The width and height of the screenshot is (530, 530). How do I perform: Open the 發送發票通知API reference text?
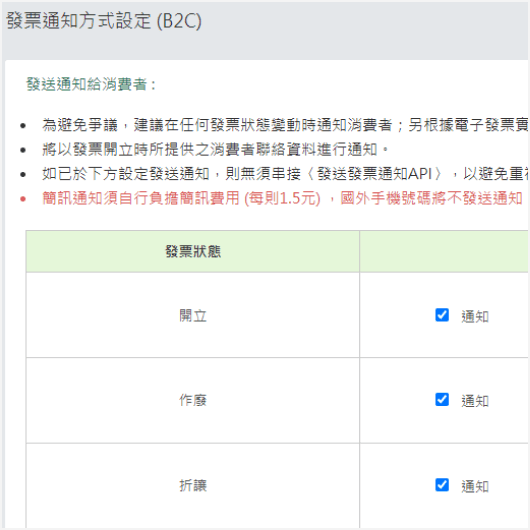[x=375, y=174]
